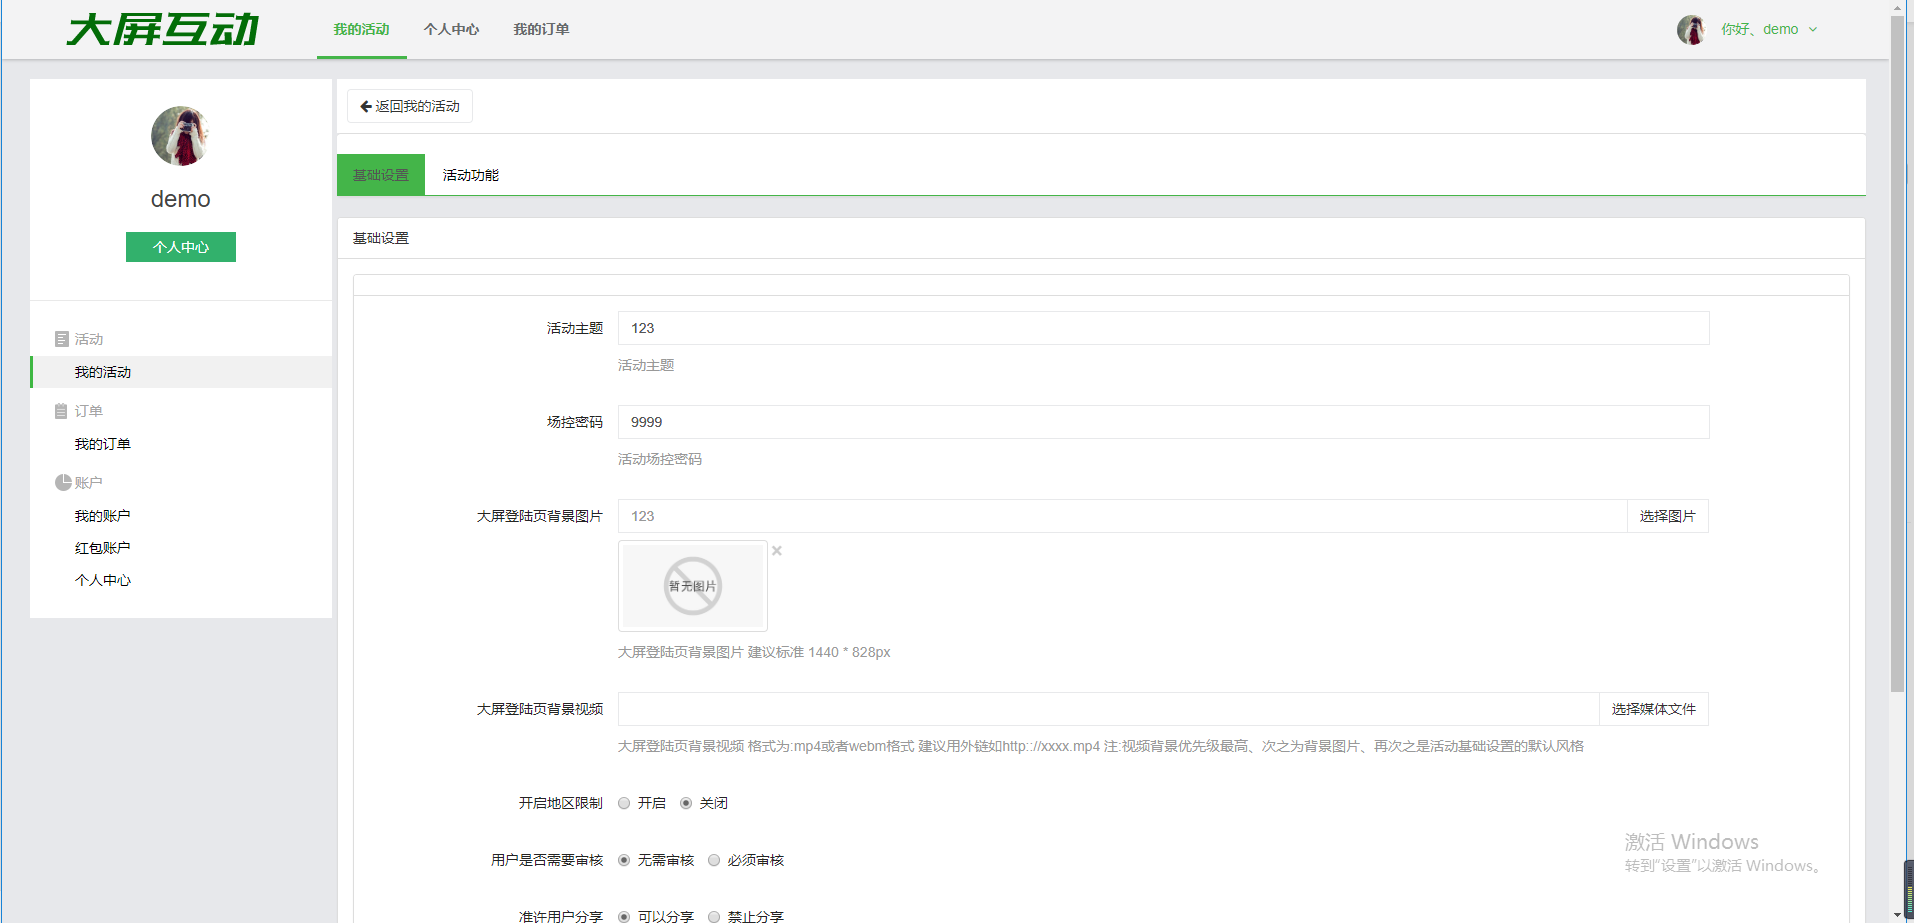Click the 账户 pie chart icon in sidebar

63,483
